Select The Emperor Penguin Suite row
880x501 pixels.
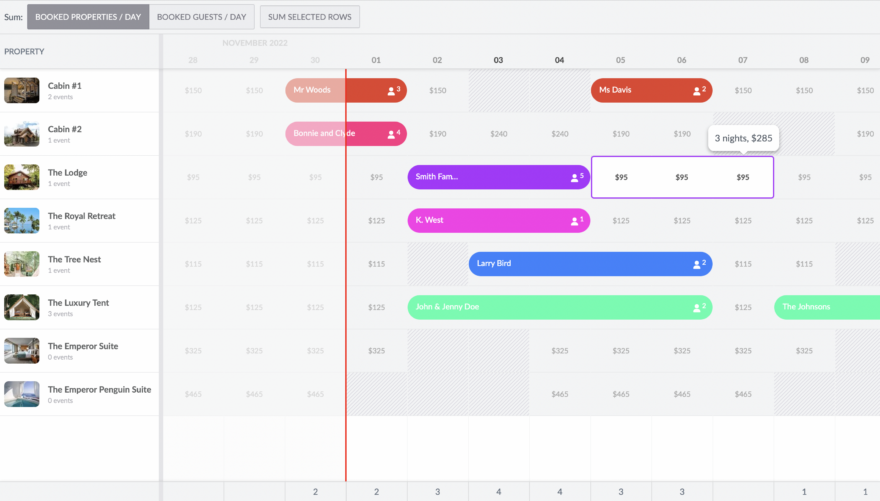pos(99,390)
